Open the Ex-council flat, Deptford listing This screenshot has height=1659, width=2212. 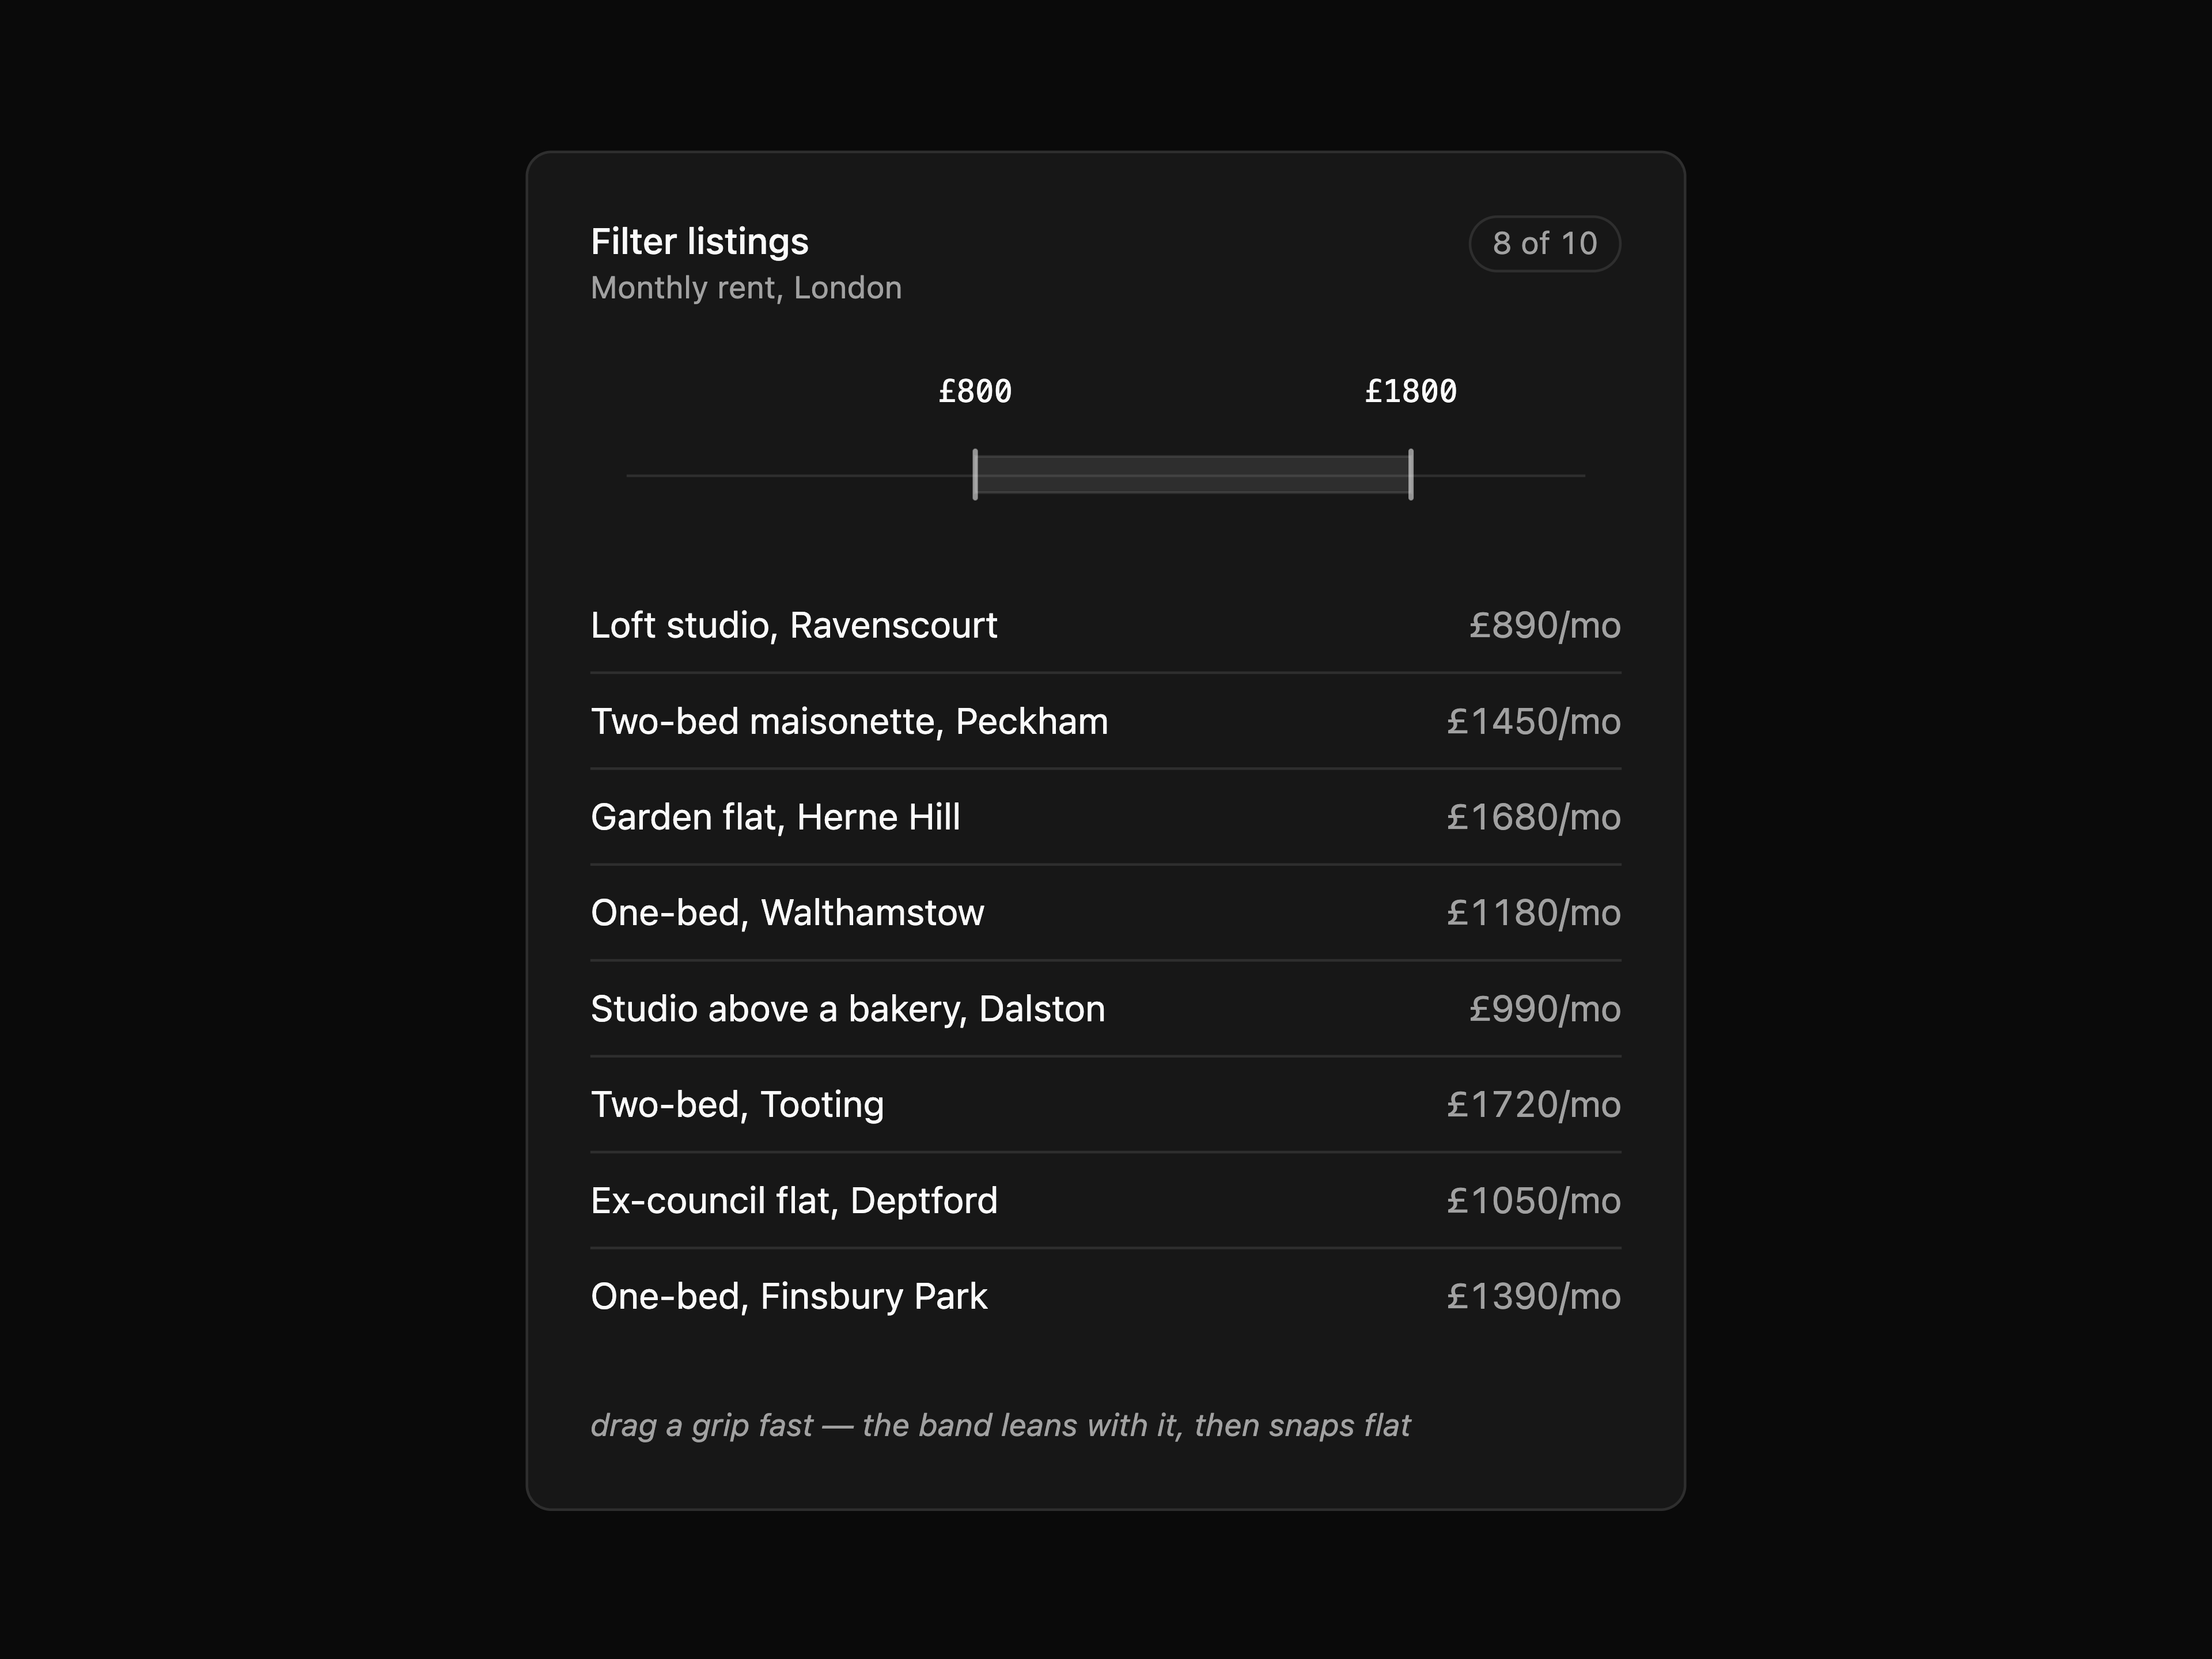click(1105, 1201)
